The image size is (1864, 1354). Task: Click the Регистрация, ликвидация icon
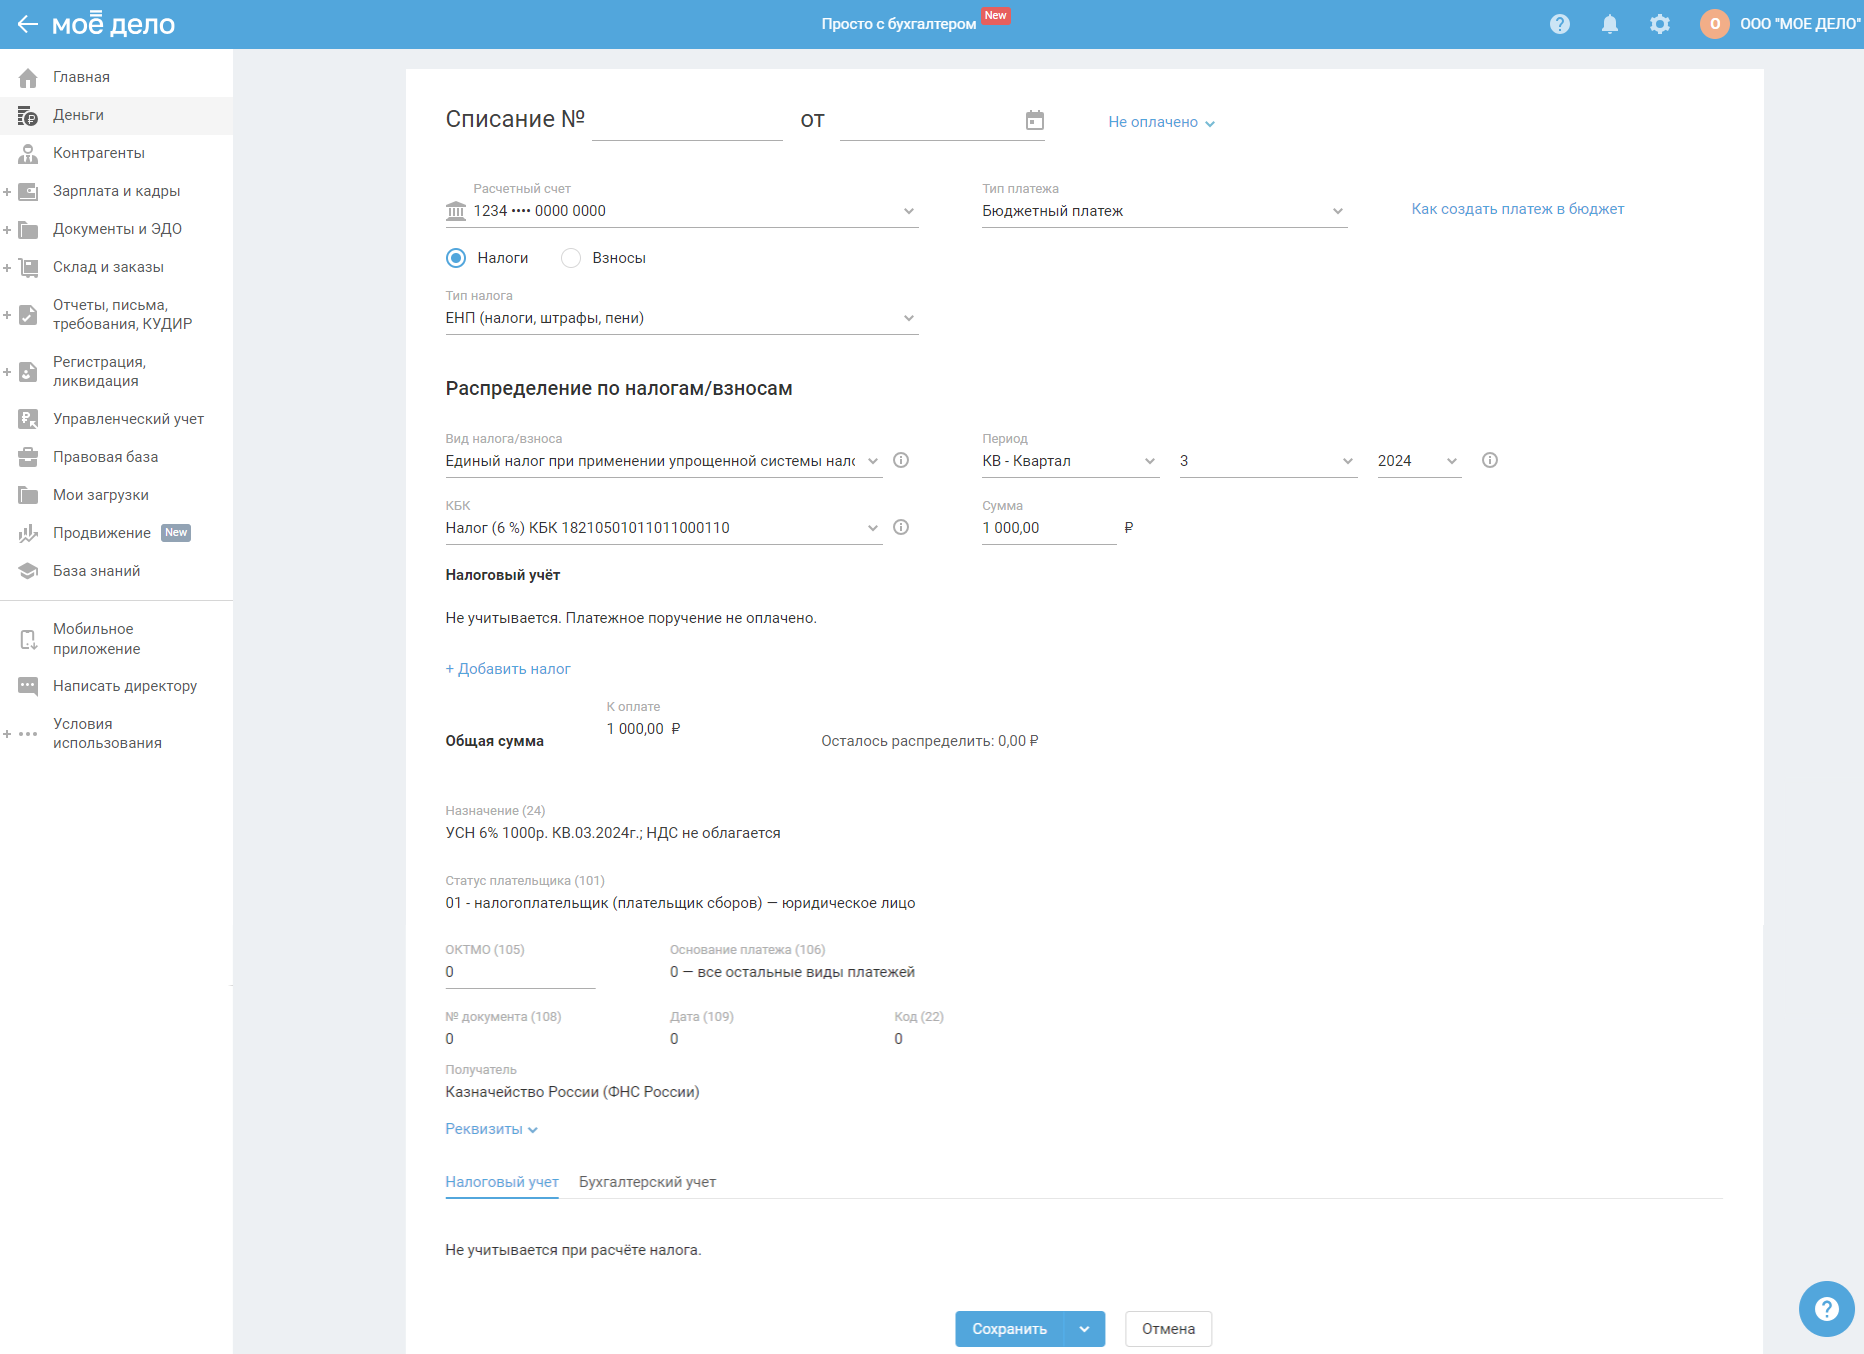click(28, 372)
